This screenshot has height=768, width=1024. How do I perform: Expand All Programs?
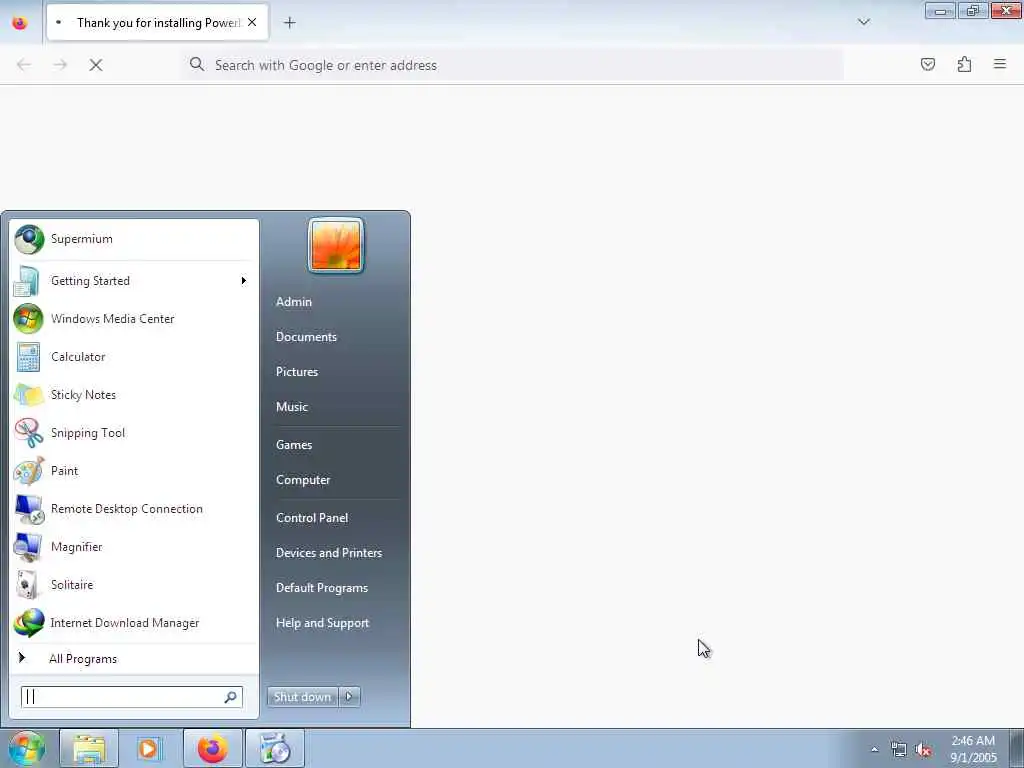tap(134, 659)
